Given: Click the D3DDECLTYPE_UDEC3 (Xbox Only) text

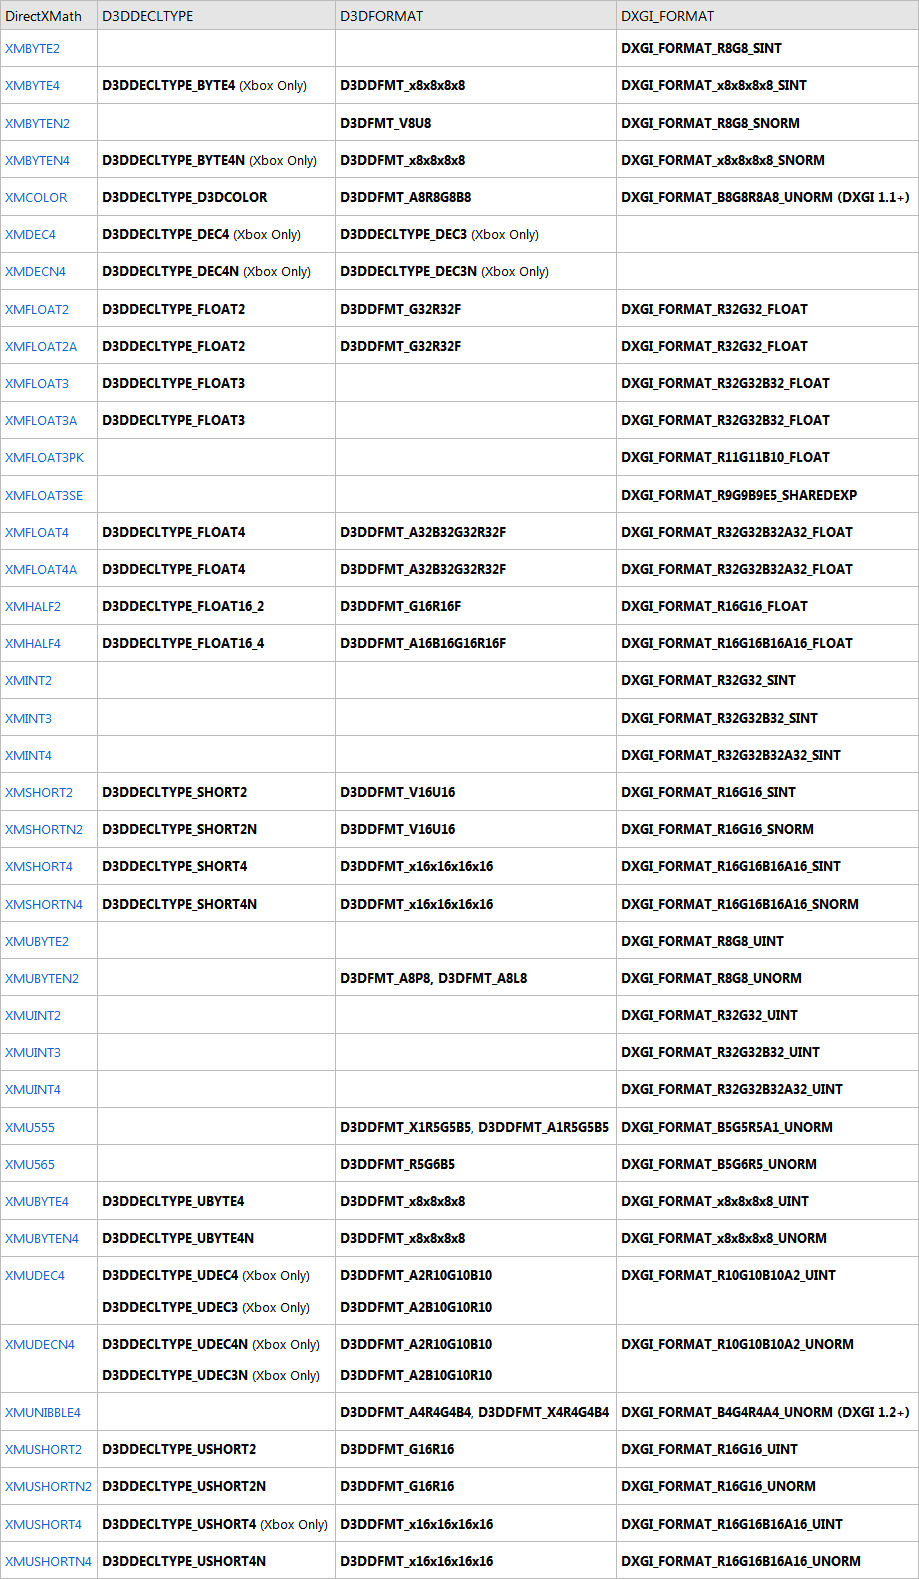Looking at the screenshot, I should 206,1307.
